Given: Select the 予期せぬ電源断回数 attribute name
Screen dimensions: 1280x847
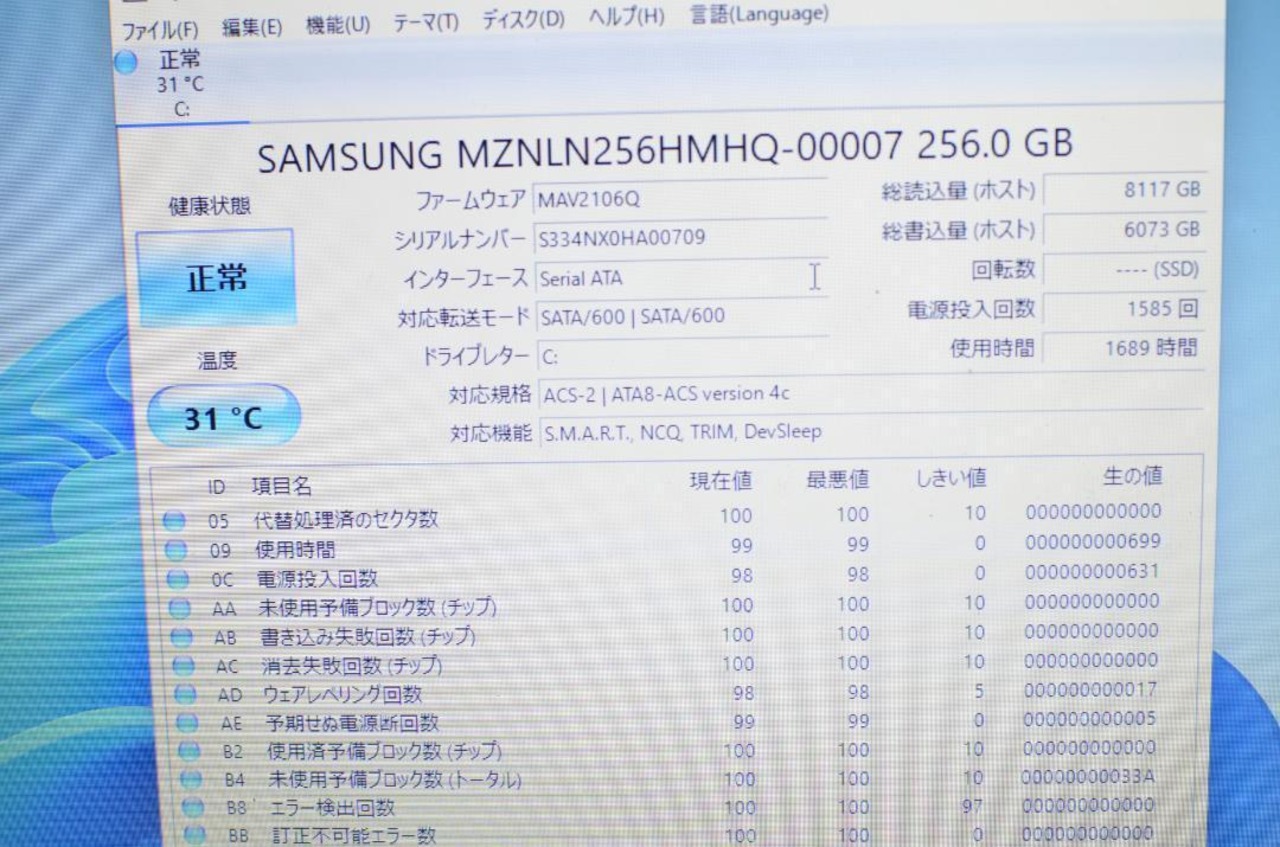Looking at the screenshot, I should (x=352, y=722).
